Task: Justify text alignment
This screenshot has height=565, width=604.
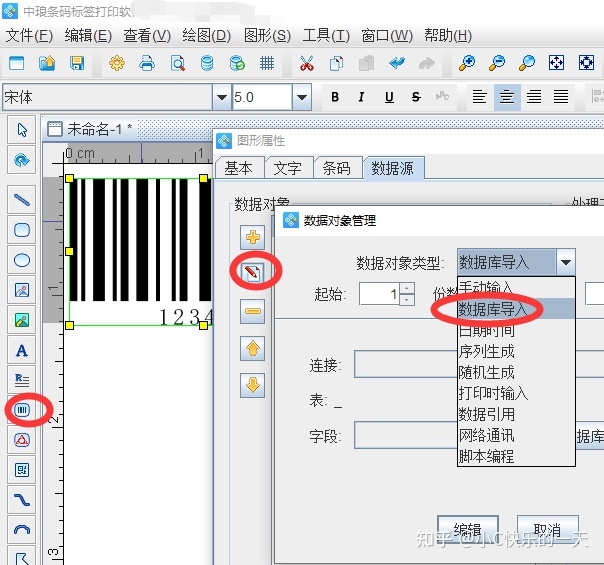Action: [561, 97]
